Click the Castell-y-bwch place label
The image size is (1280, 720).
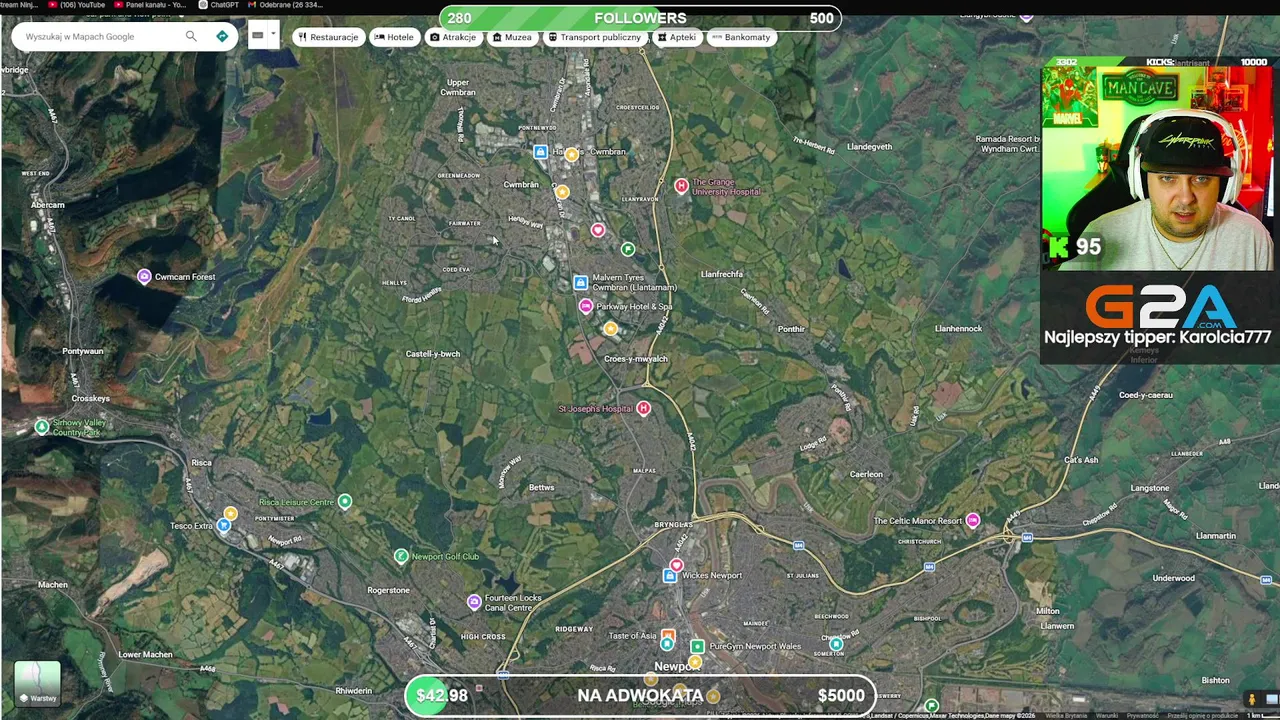433,354
